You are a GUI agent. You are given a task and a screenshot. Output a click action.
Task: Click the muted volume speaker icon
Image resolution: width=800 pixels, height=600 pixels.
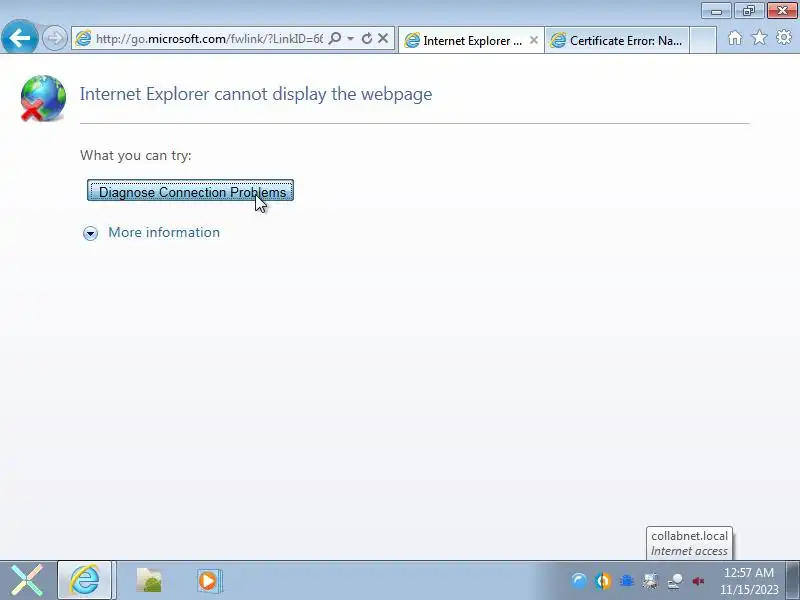pyautogui.click(x=698, y=581)
